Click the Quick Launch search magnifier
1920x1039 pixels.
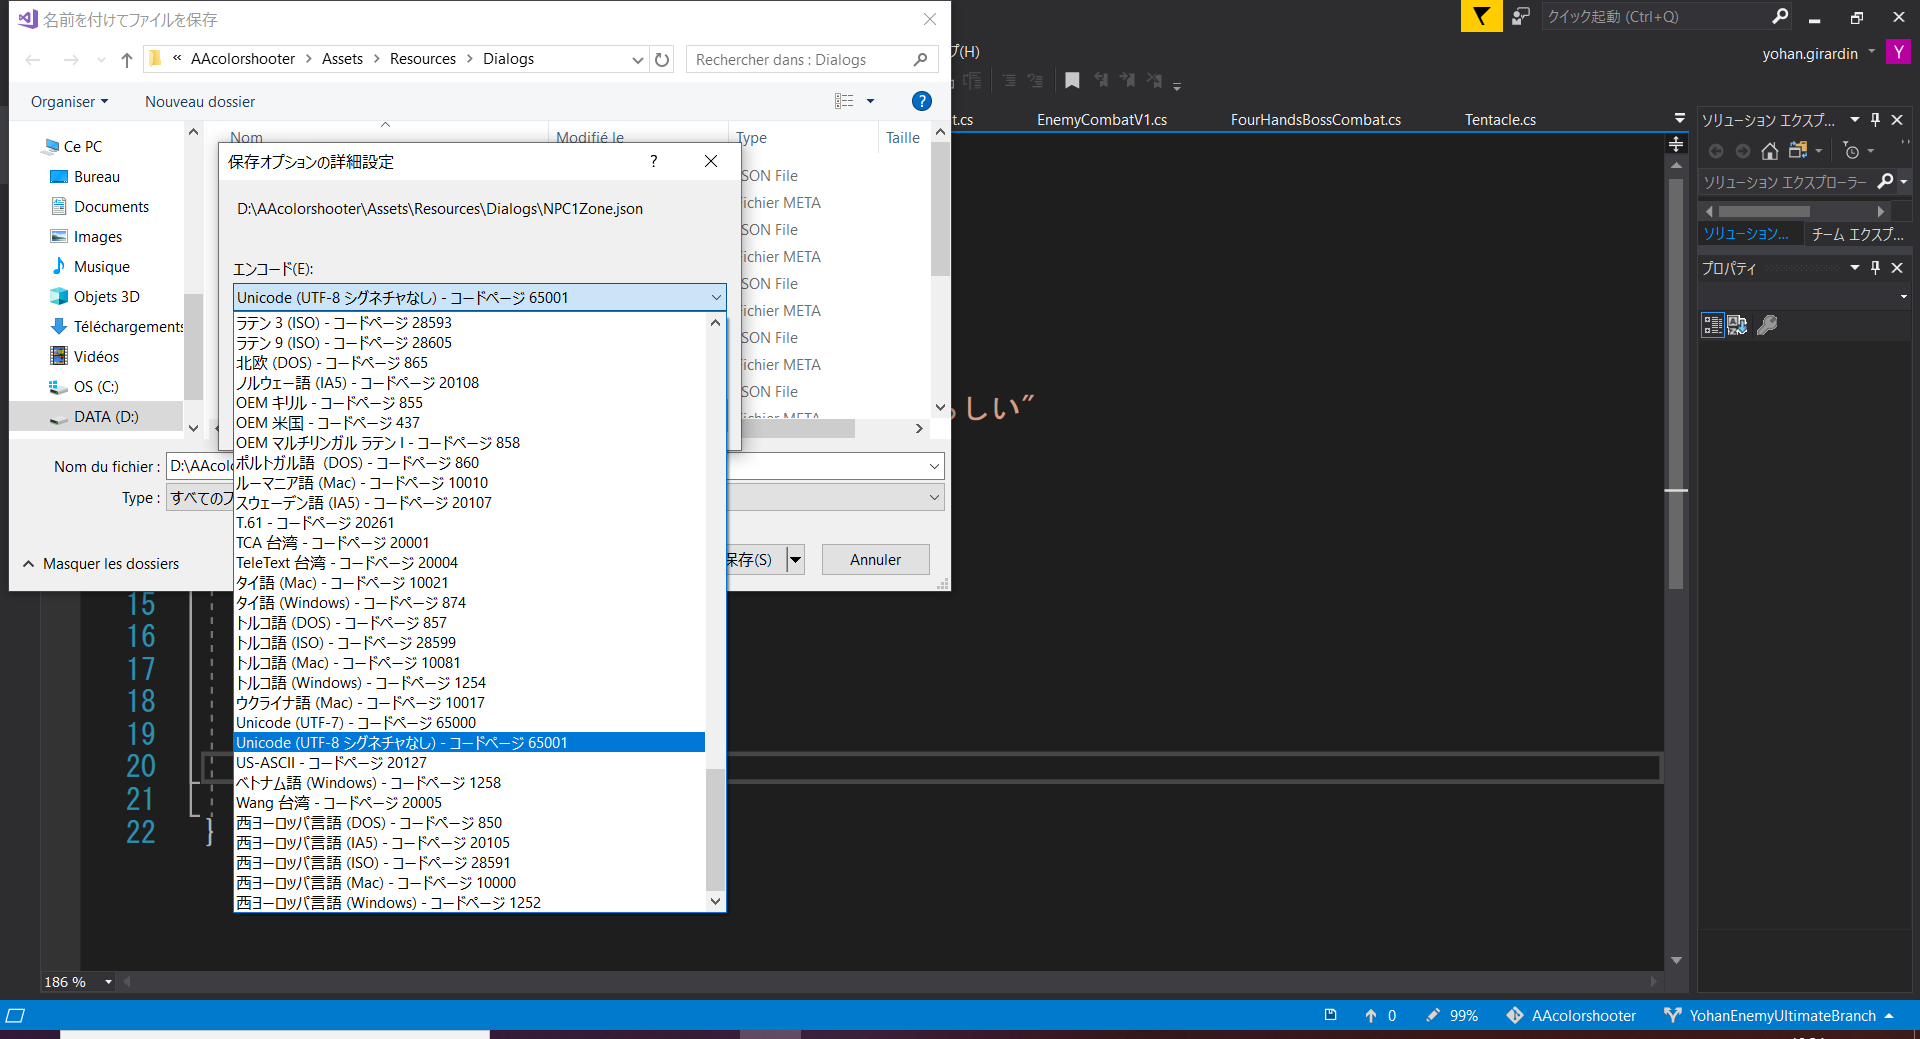(x=1780, y=16)
